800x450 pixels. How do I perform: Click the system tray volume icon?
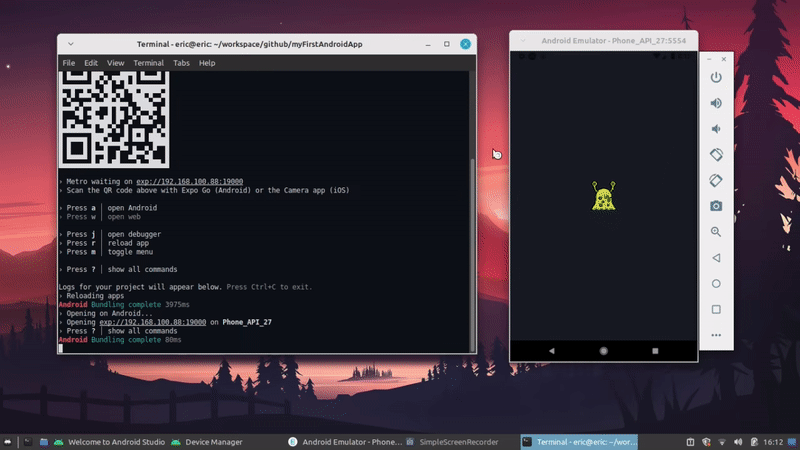[738, 442]
